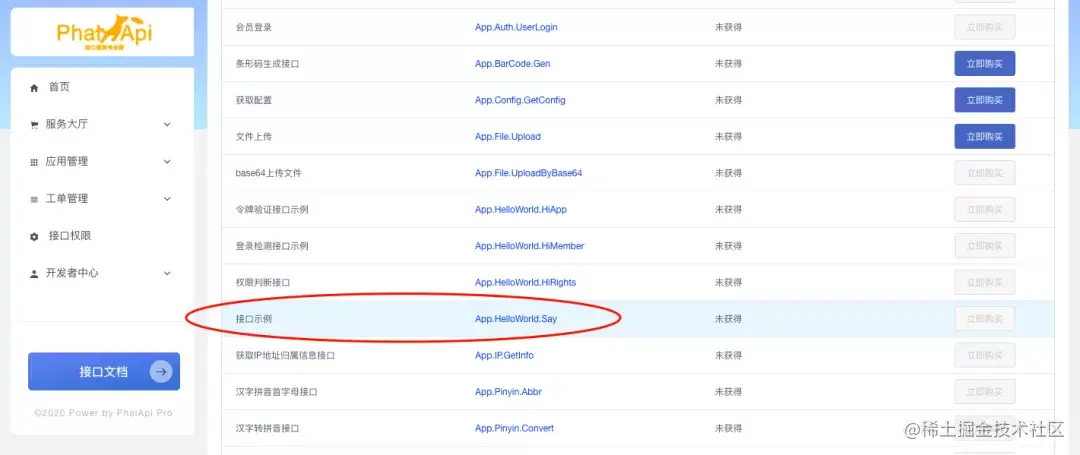Buy the 条形码生成接口 with 立即购买

pyautogui.click(x=984, y=63)
